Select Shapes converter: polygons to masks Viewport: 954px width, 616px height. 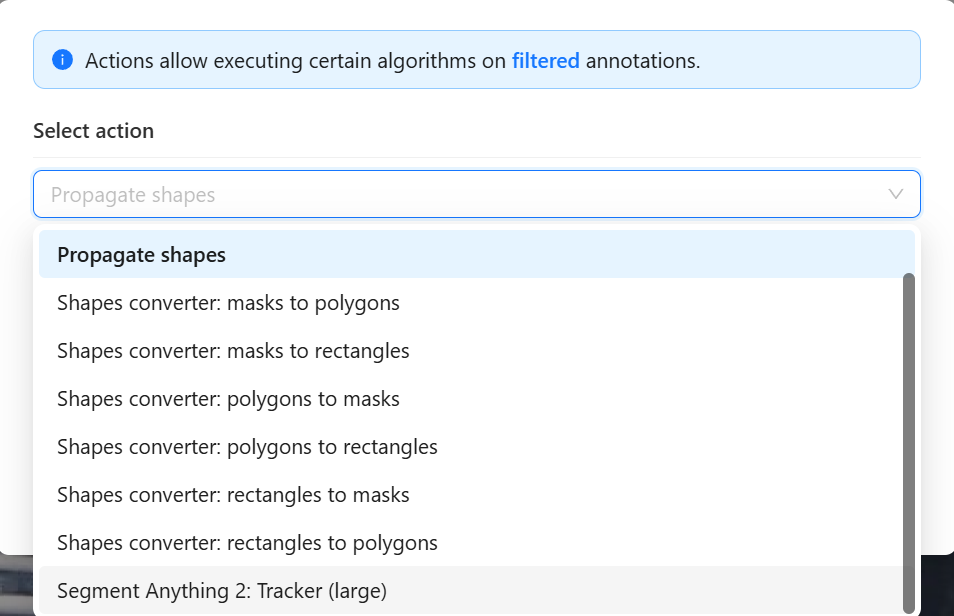coord(228,399)
